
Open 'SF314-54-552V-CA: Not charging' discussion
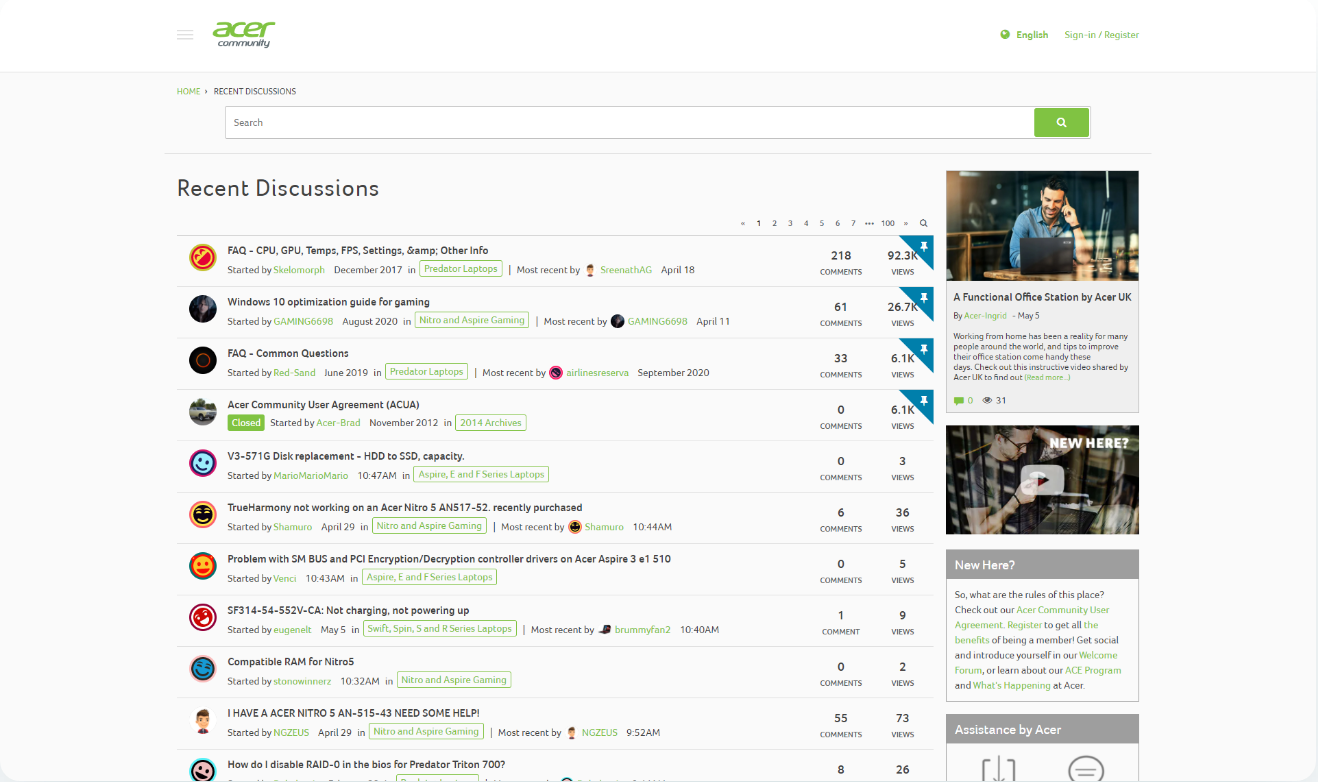348,611
